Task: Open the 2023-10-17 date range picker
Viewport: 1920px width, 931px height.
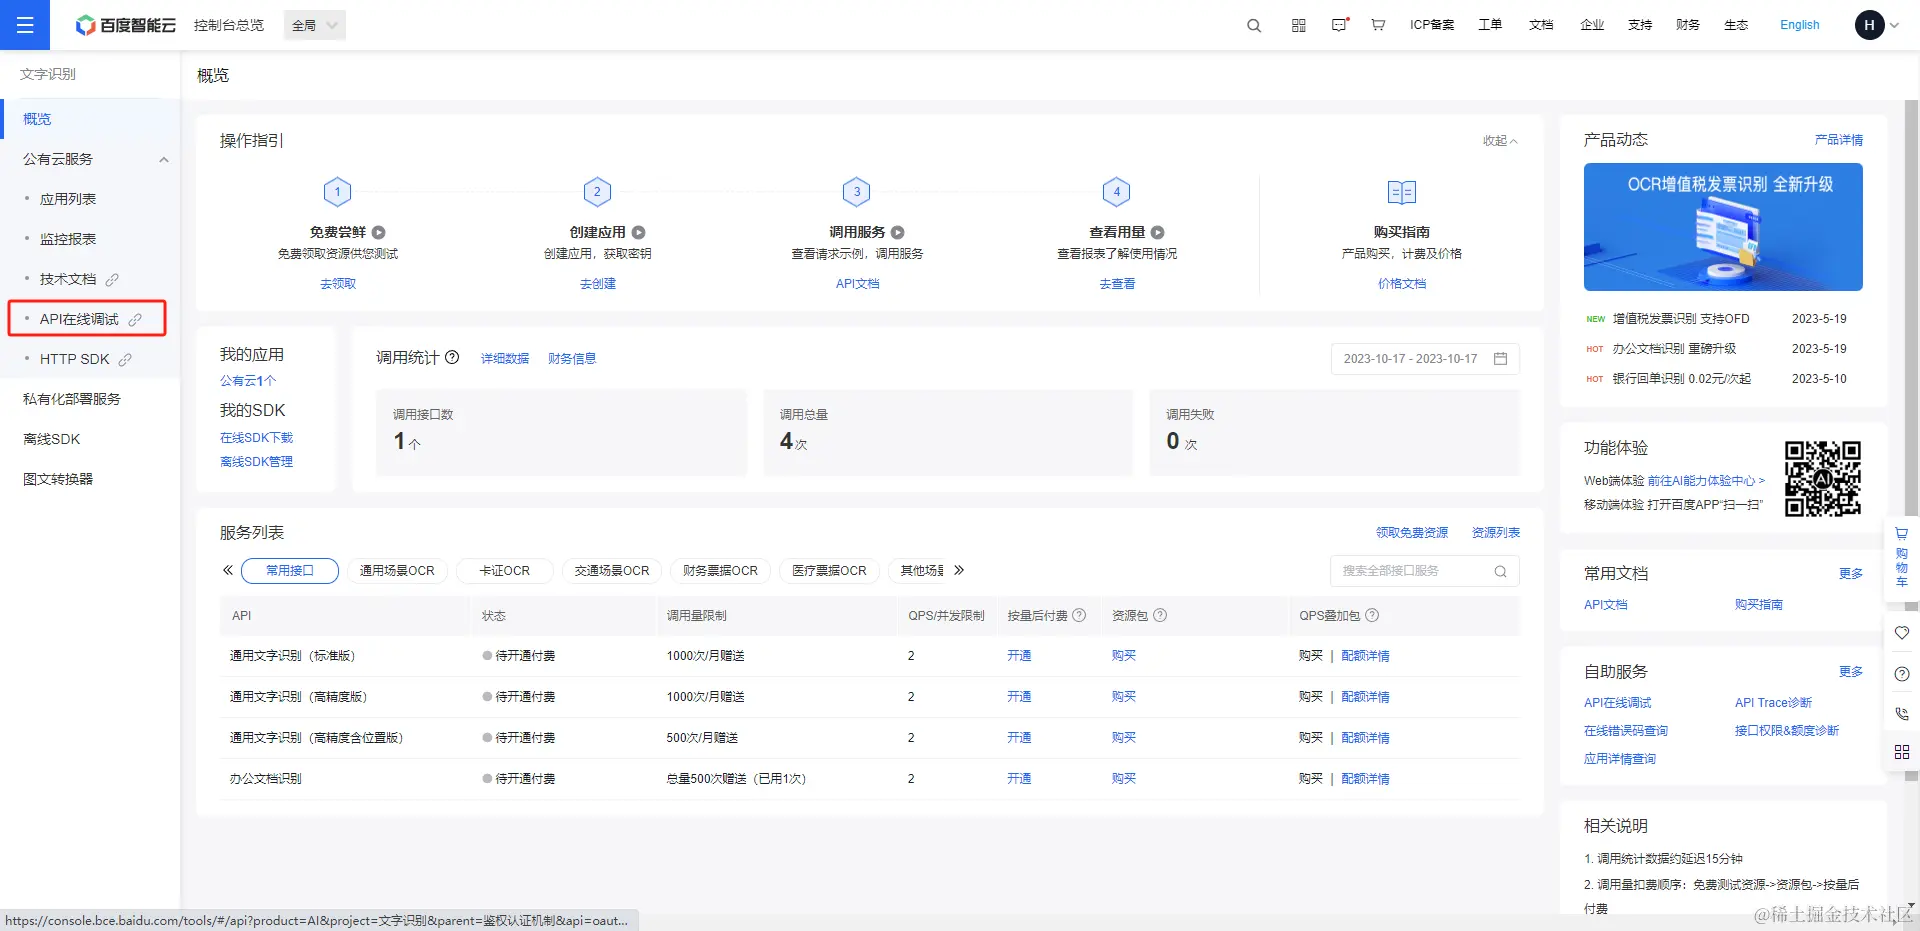Action: (1425, 358)
